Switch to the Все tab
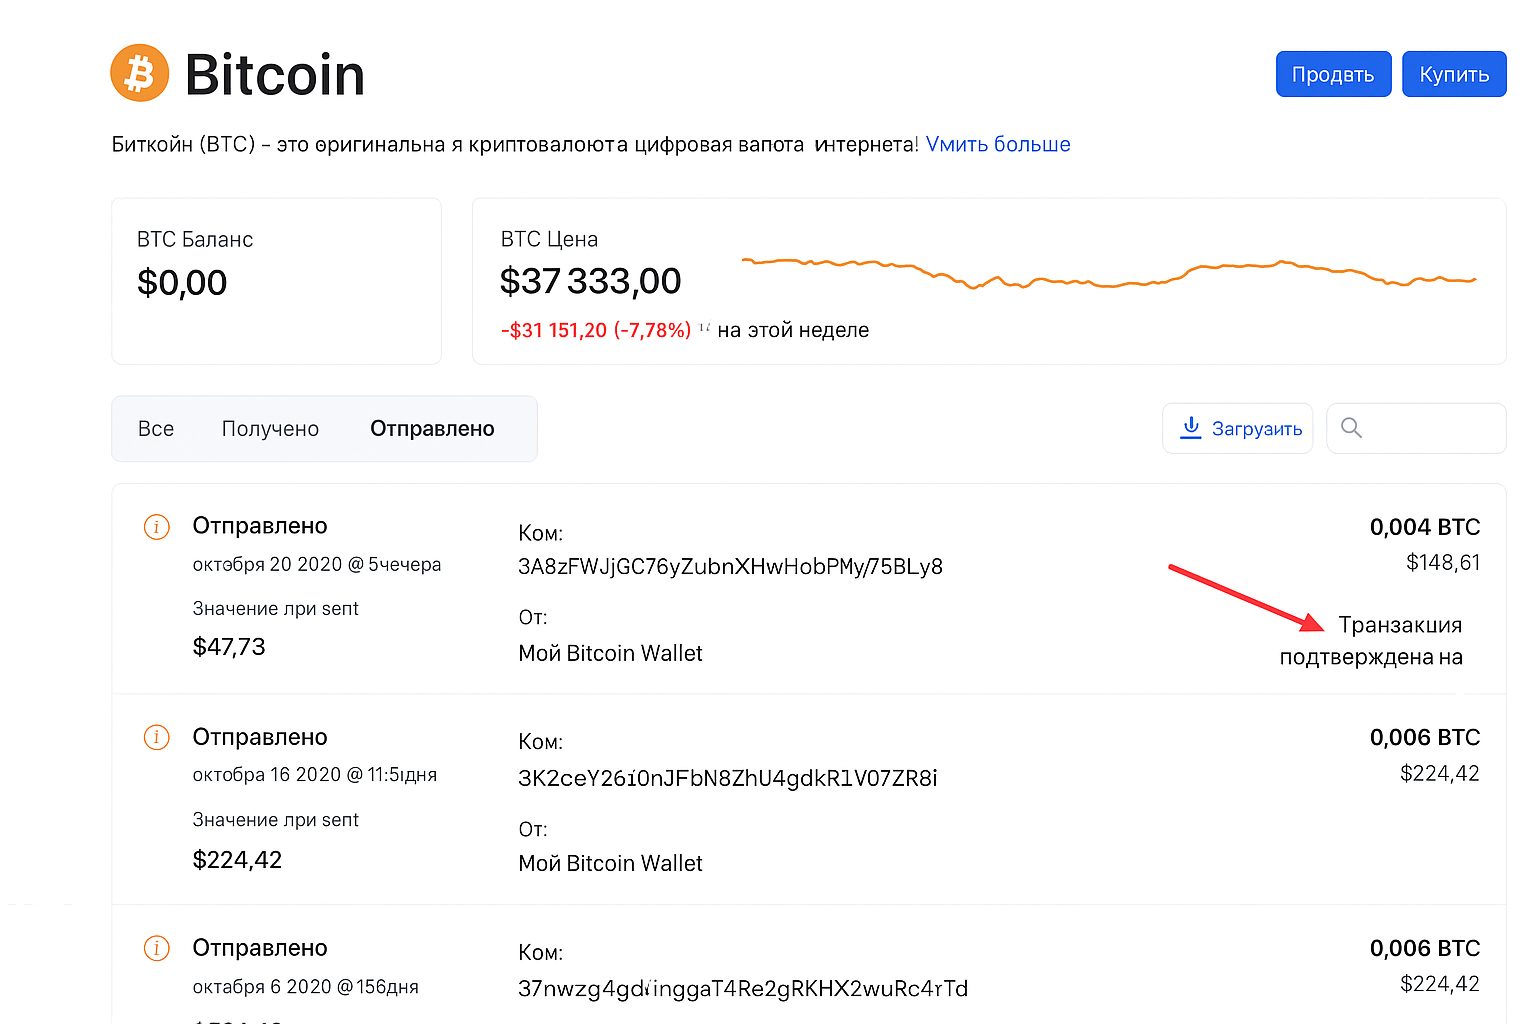1536x1024 pixels. 155,428
